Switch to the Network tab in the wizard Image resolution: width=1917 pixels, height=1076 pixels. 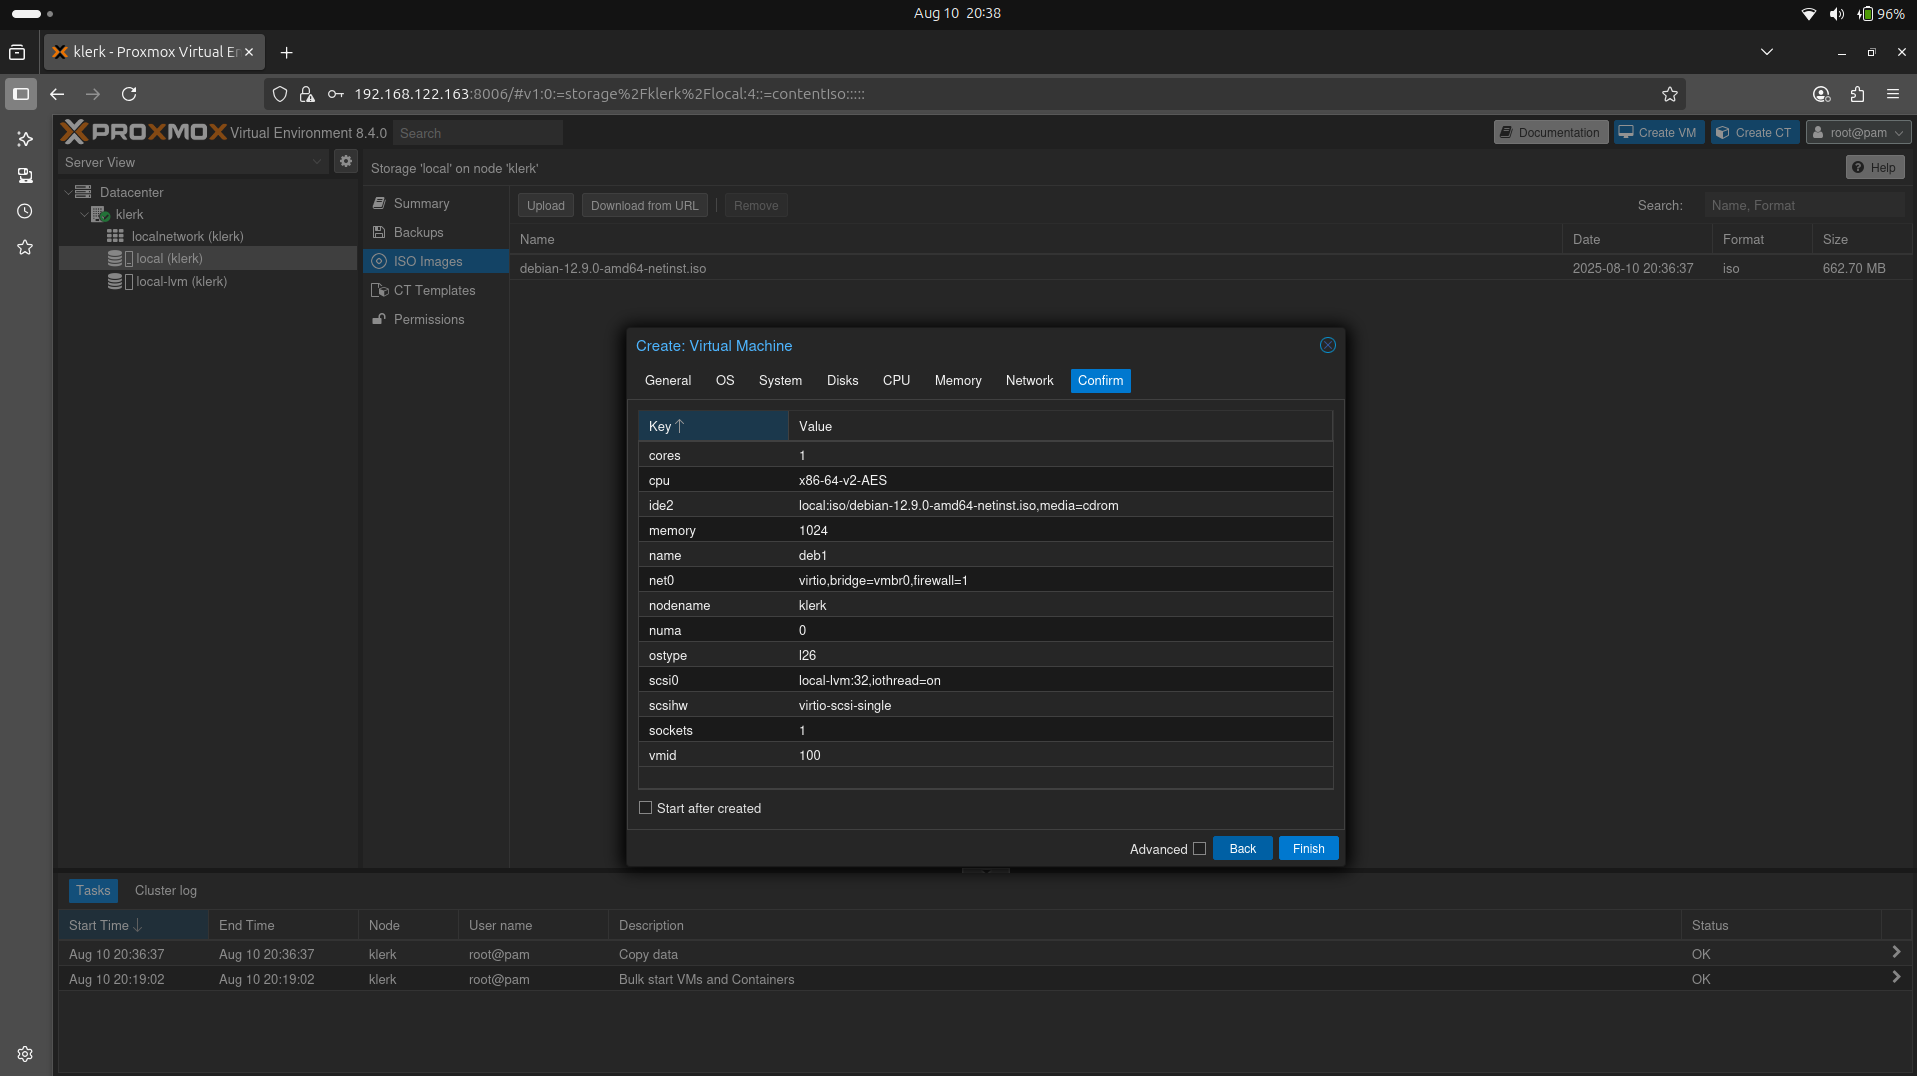click(1029, 380)
